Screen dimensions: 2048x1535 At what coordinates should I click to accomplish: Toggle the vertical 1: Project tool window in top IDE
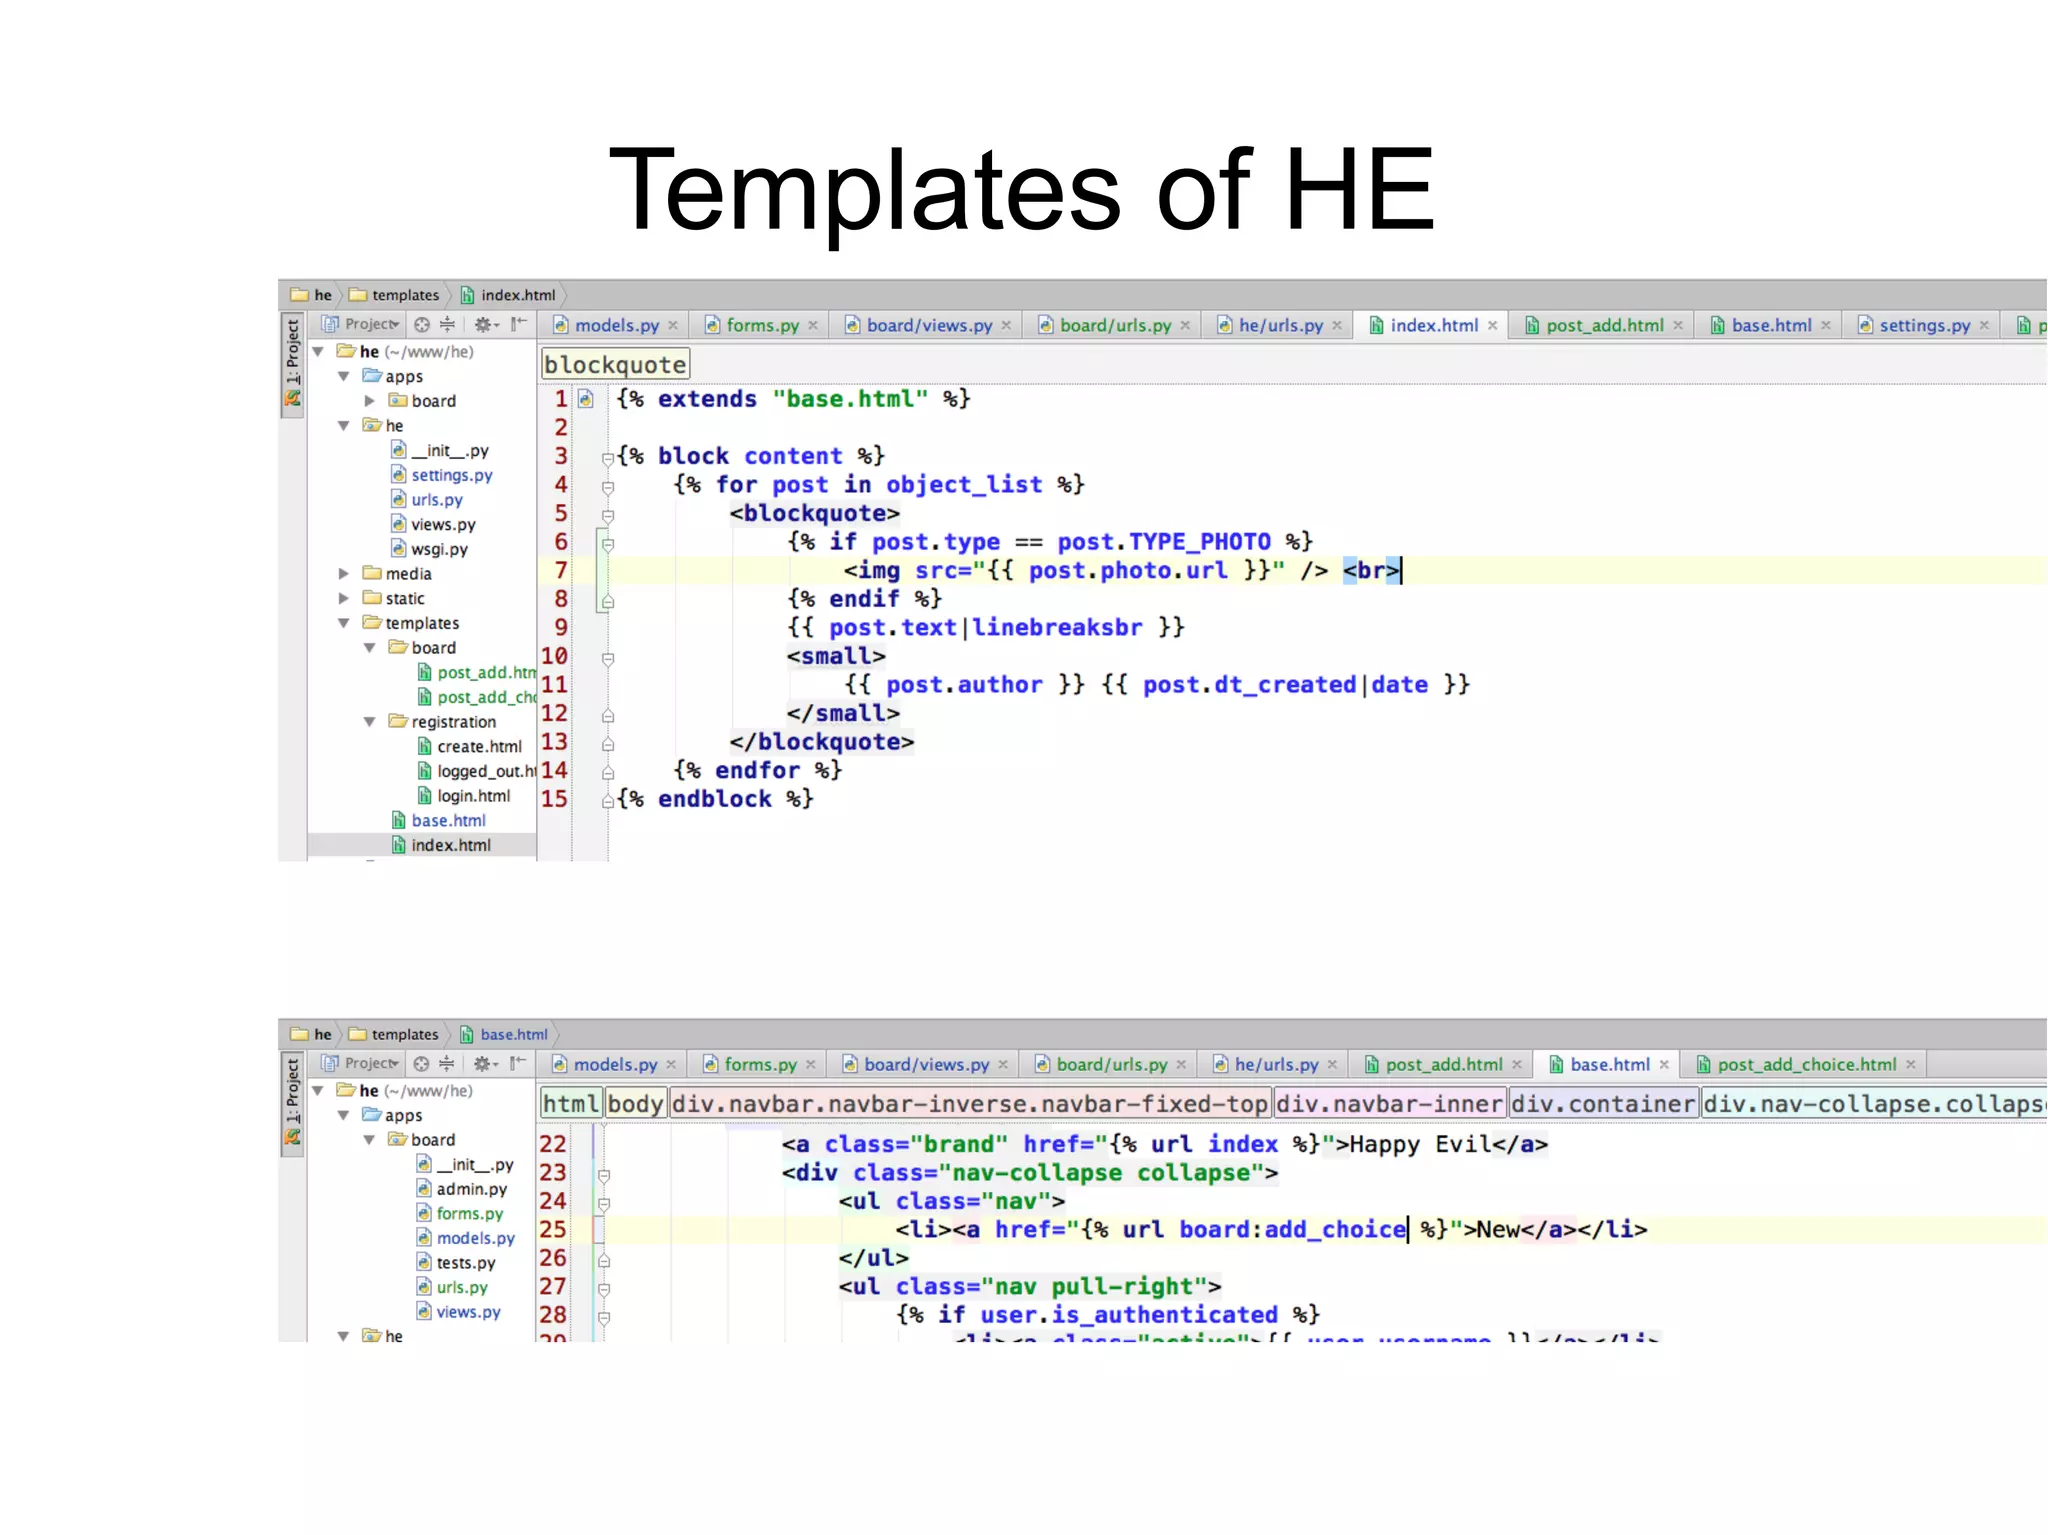click(x=292, y=365)
